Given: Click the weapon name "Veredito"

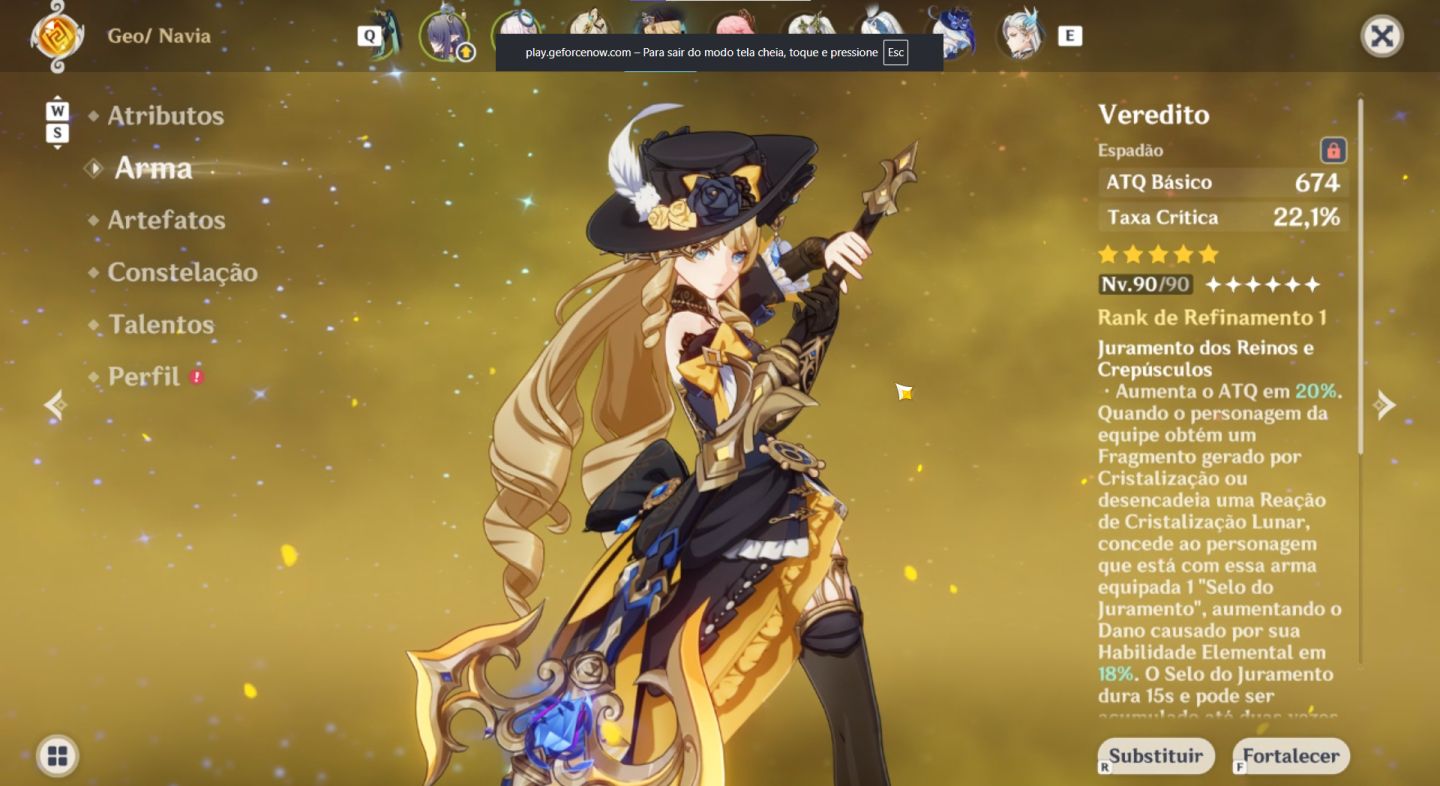Looking at the screenshot, I should [1154, 115].
